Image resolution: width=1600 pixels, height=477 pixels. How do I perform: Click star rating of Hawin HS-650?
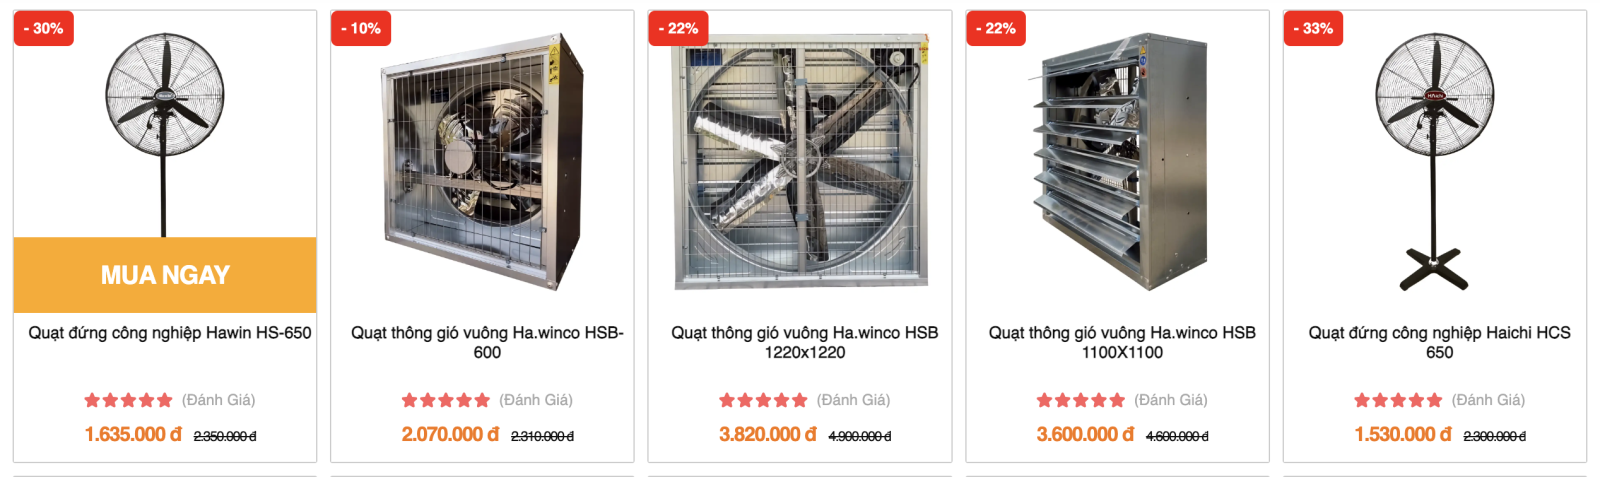(x=128, y=400)
